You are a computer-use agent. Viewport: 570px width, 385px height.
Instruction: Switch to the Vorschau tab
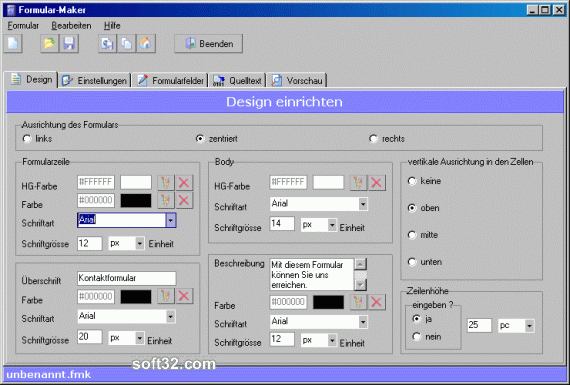pos(297,80)
